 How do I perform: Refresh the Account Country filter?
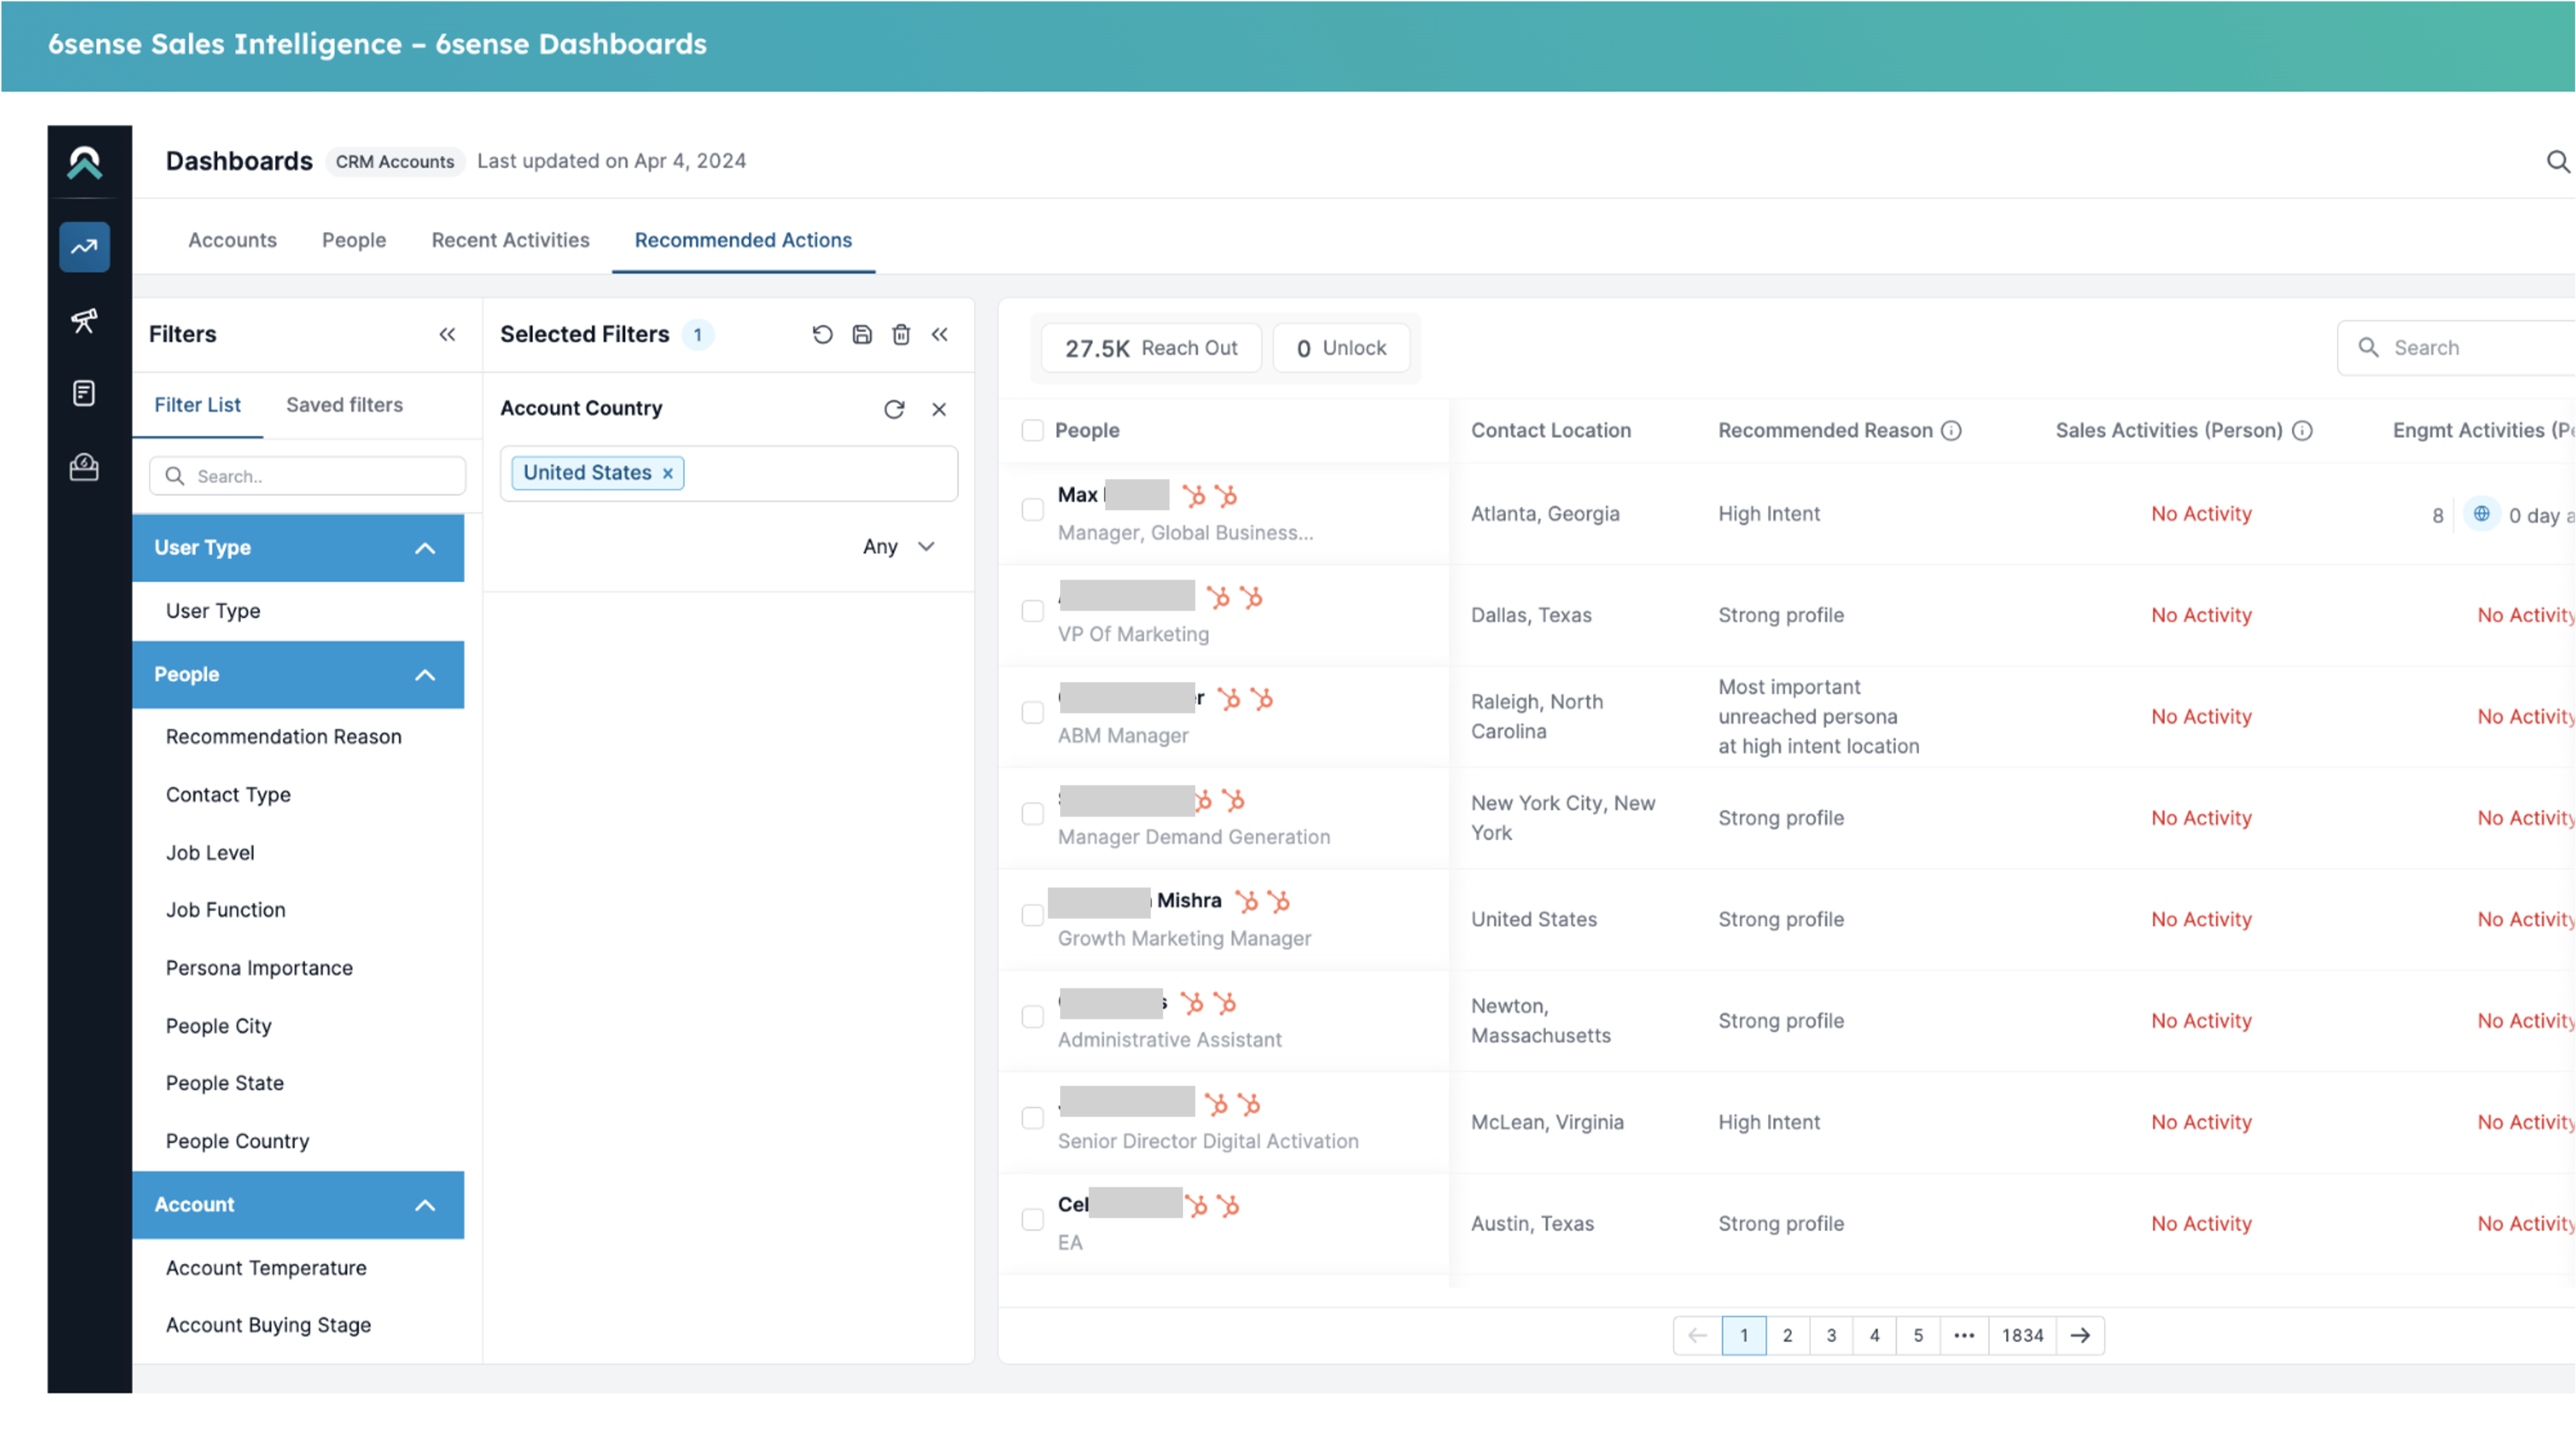tap(894, 409)
